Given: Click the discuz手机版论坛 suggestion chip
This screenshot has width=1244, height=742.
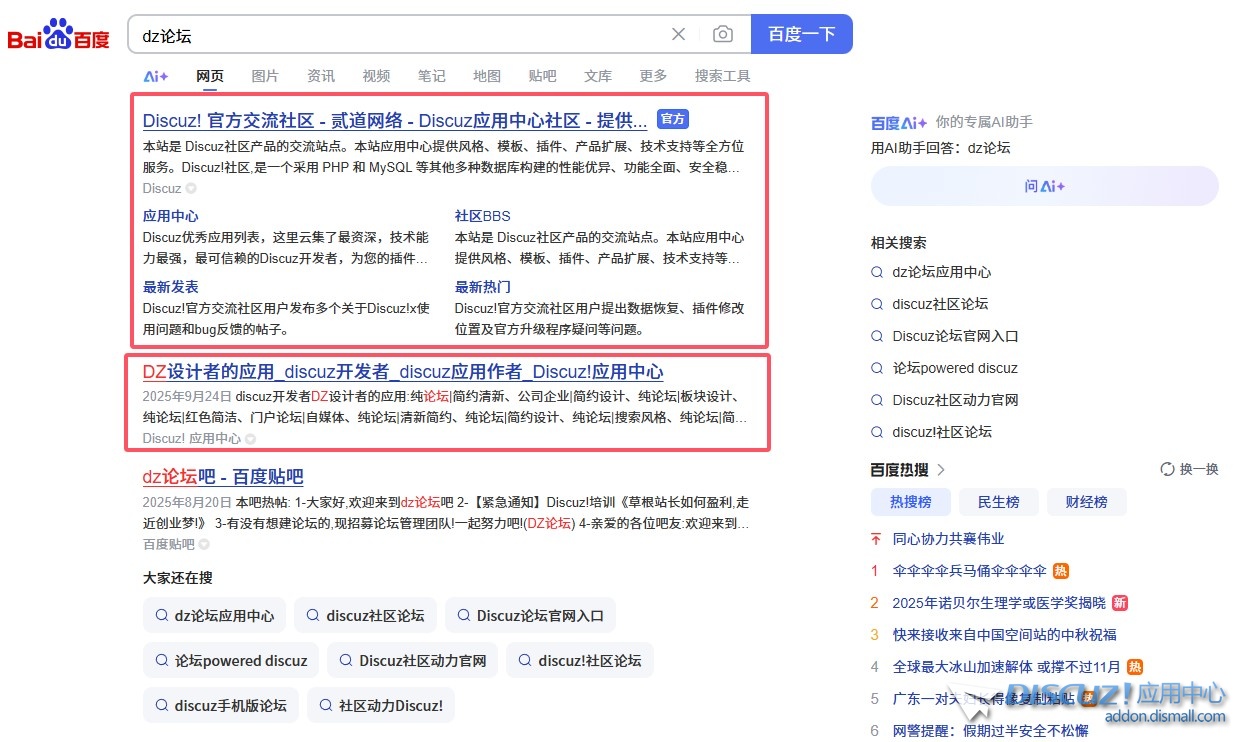Looking at the screenshot, I should click(x=221, y=705).
